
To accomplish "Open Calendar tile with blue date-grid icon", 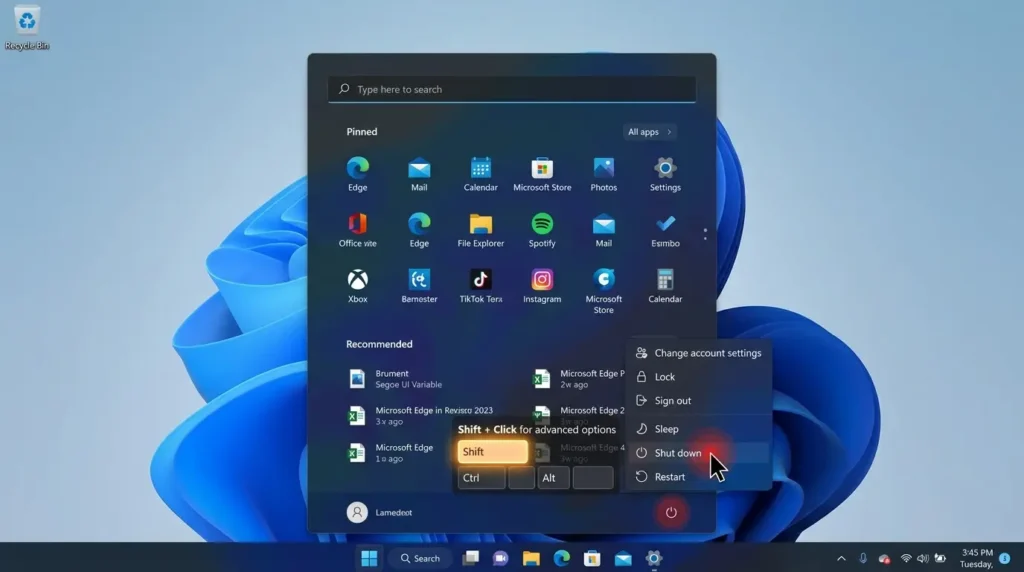I will pos(481,174).
